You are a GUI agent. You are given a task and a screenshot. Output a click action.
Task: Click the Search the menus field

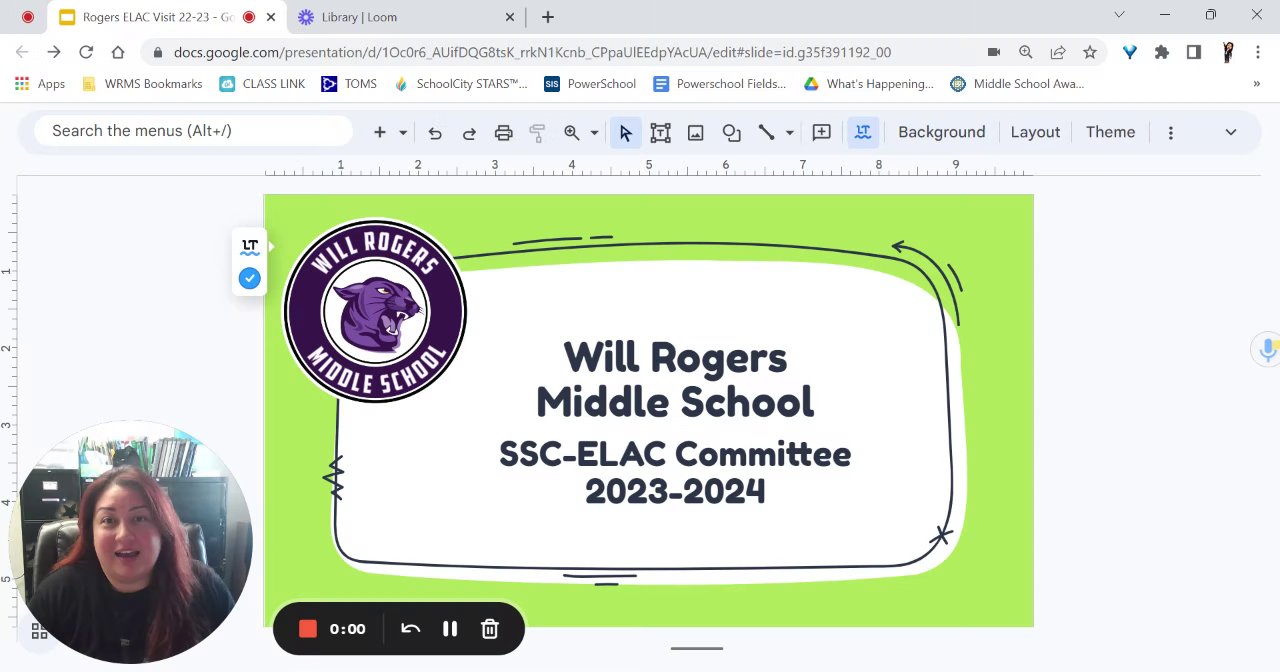click(x=194, y=131)
